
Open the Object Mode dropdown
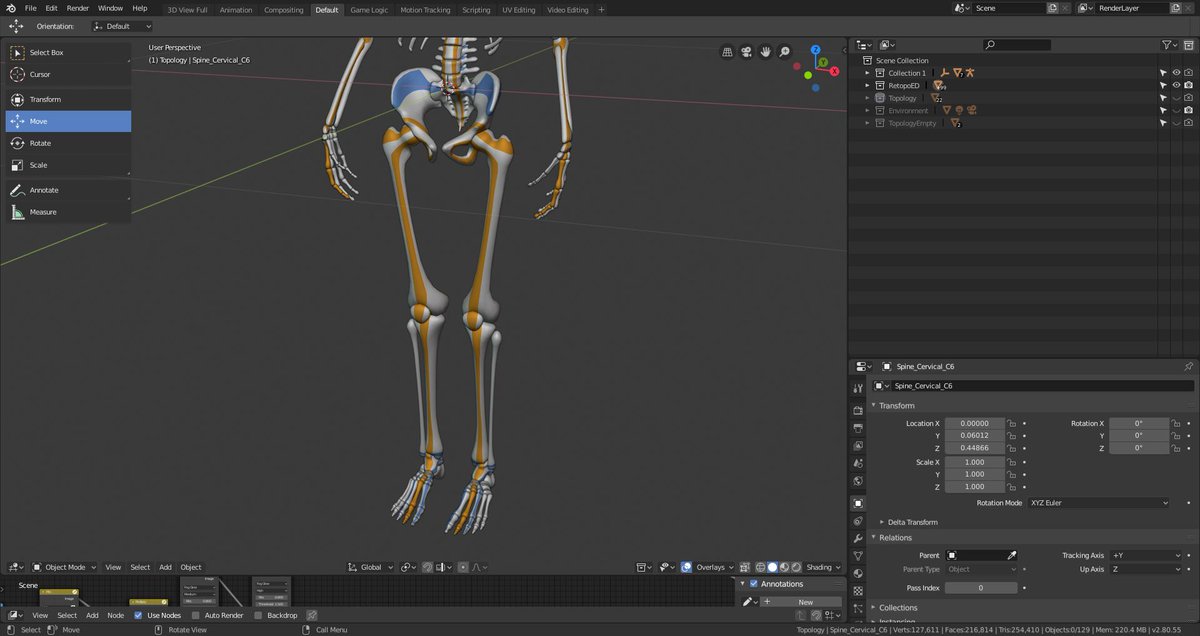[65, 567]
